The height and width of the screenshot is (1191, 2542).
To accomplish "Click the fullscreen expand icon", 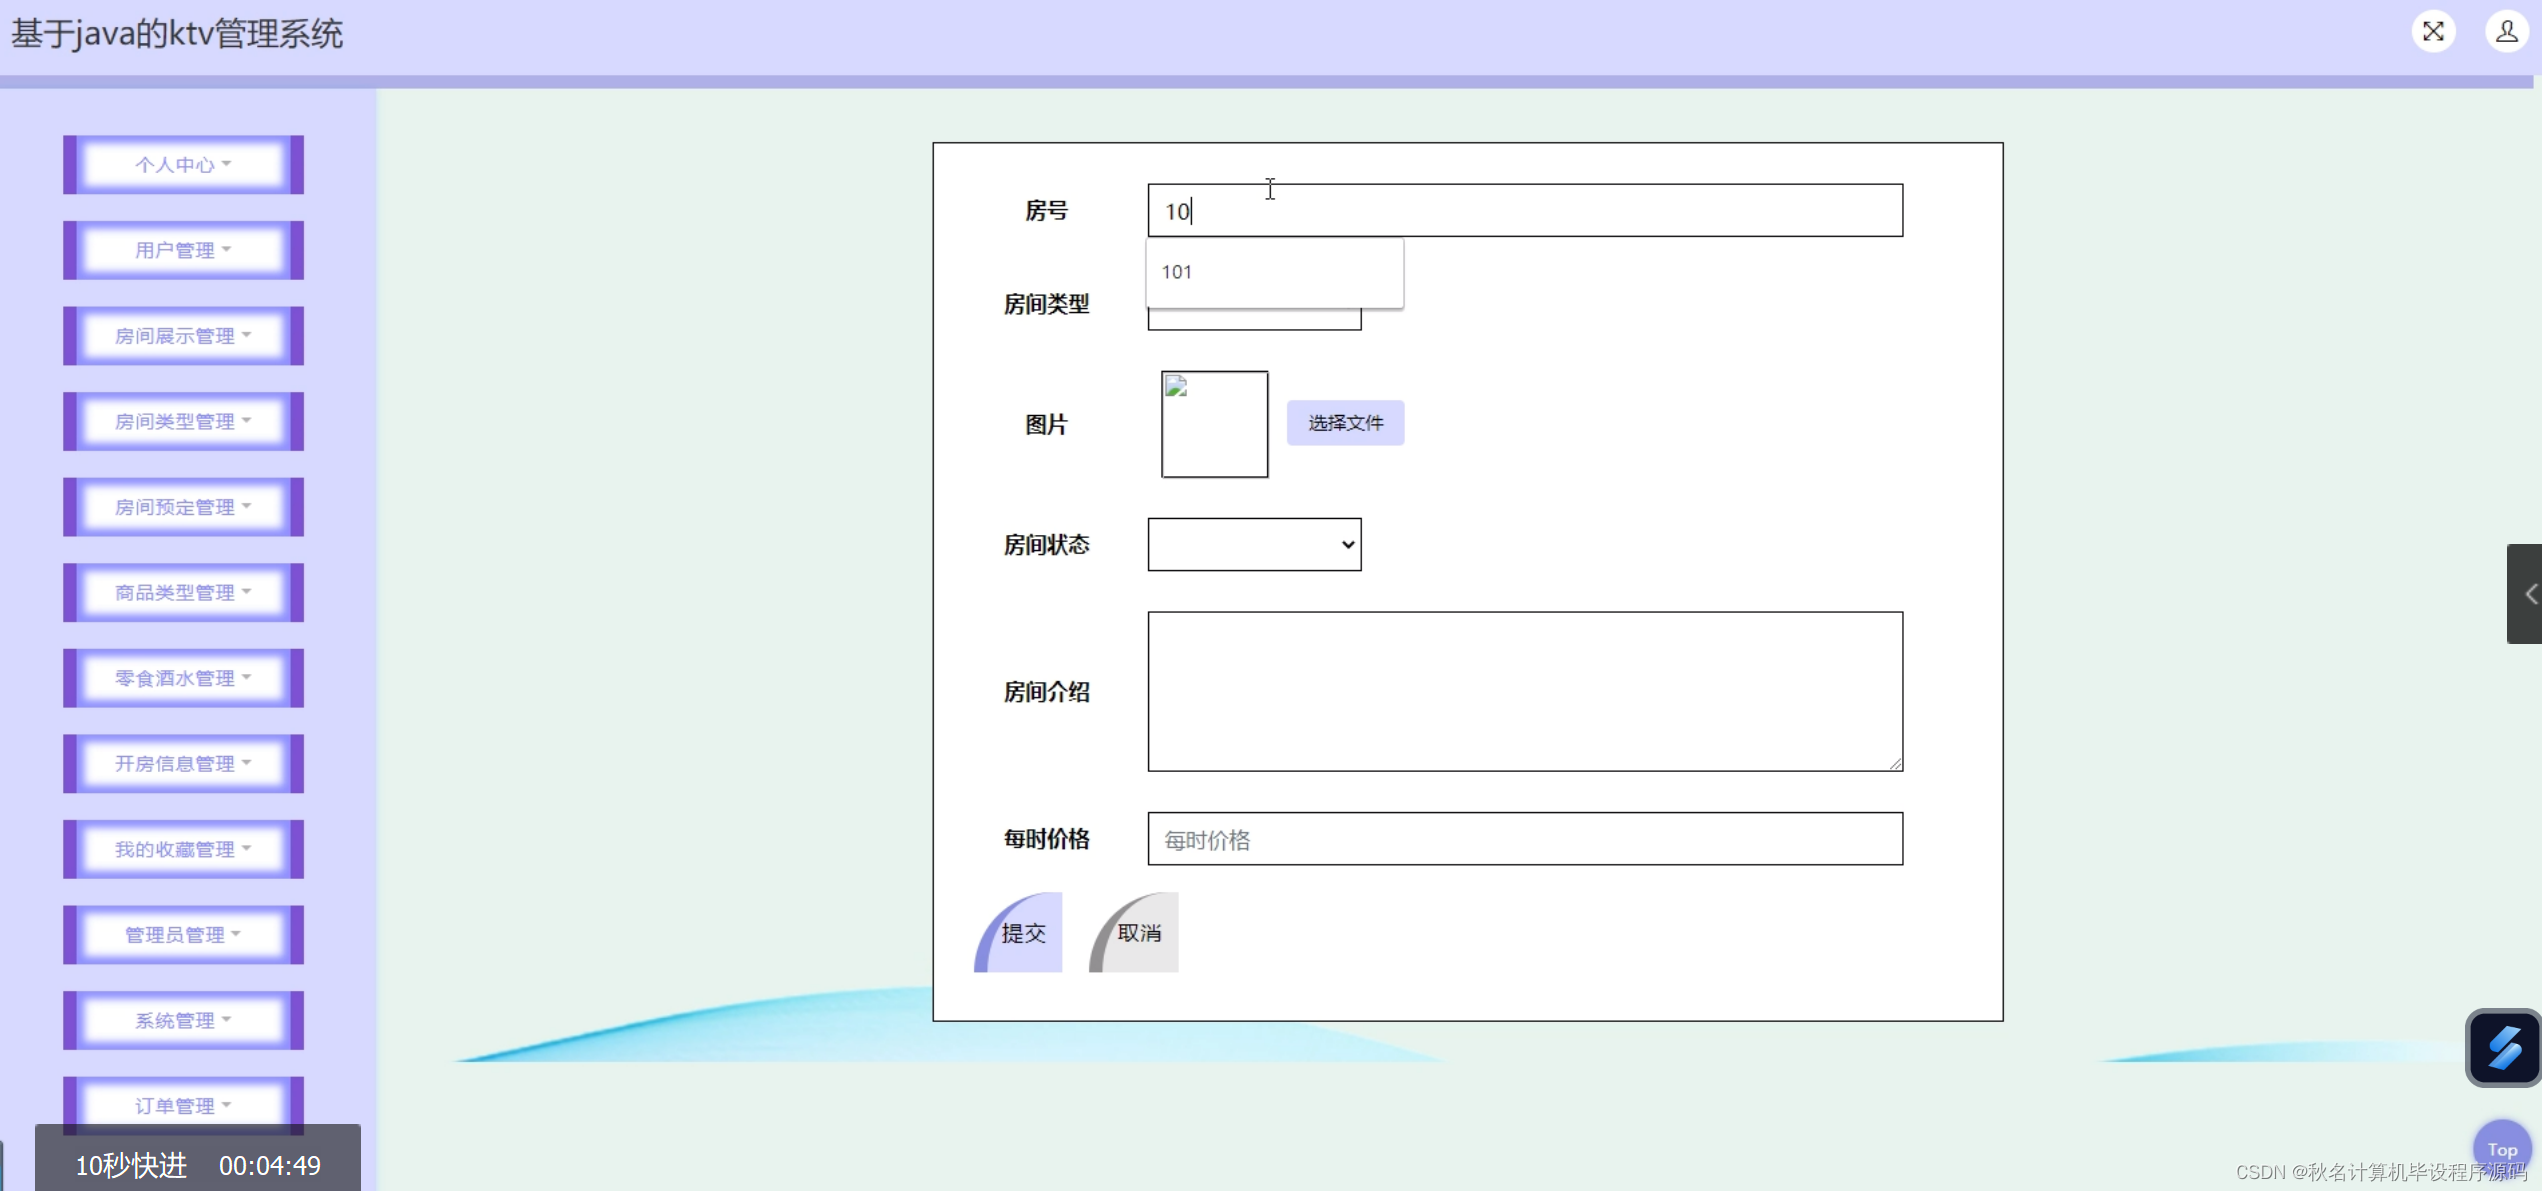I will tap(2433, 32).
